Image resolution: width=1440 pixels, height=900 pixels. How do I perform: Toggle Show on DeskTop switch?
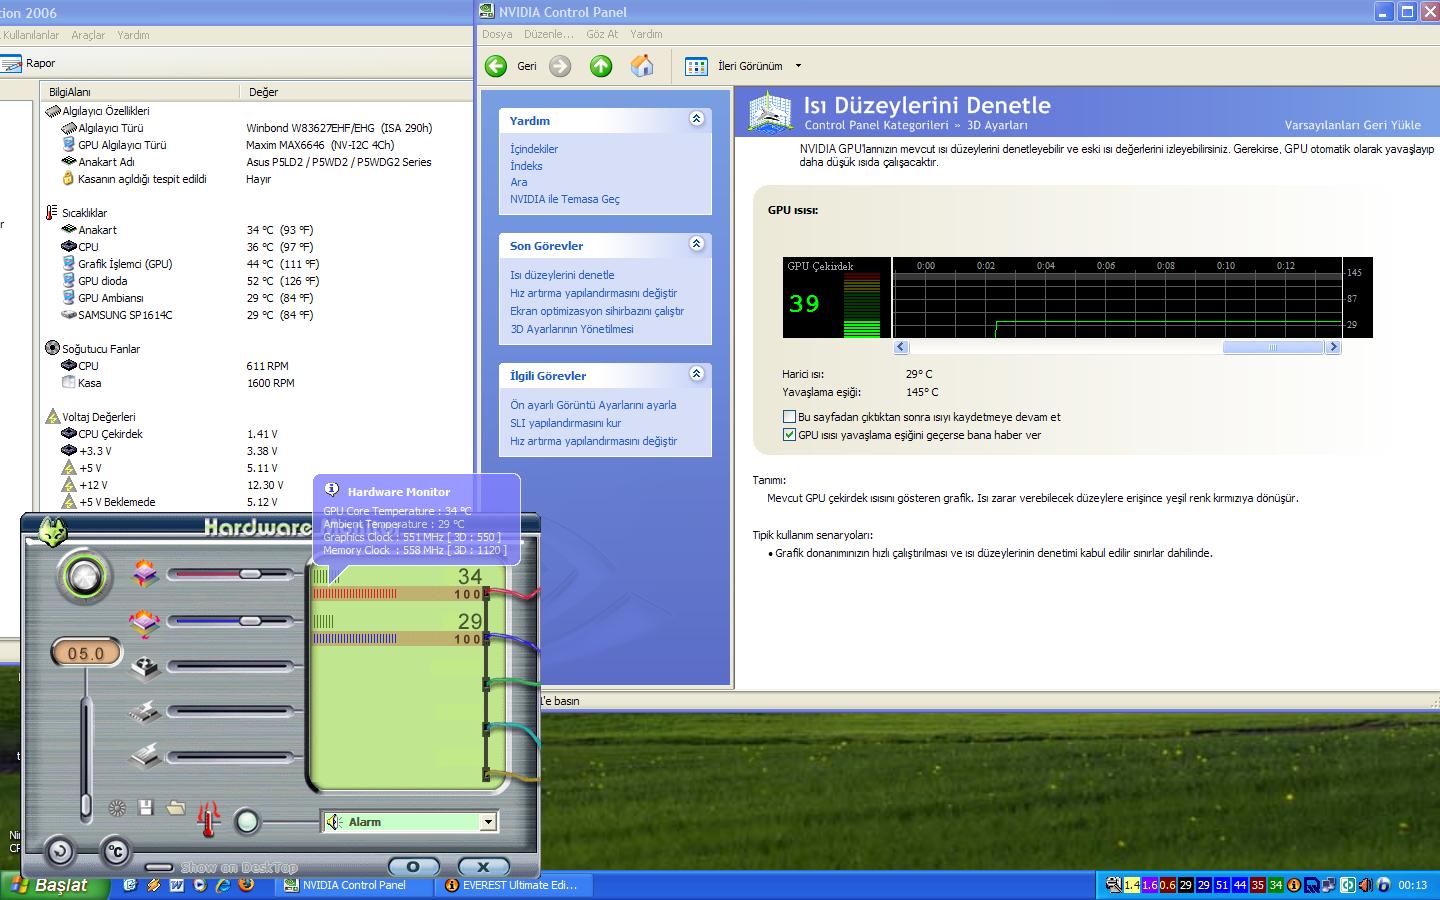tap(159, 867)
